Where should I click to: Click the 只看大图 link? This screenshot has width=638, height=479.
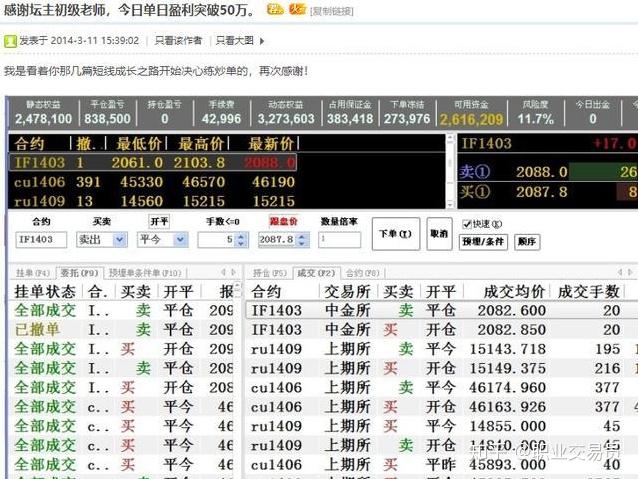pyautogui.click(x=235, y=41)
